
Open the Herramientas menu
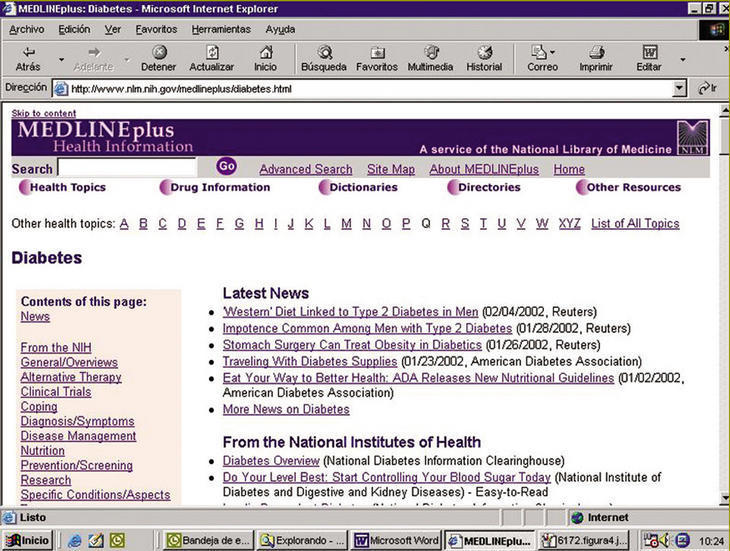click(220, 29)
